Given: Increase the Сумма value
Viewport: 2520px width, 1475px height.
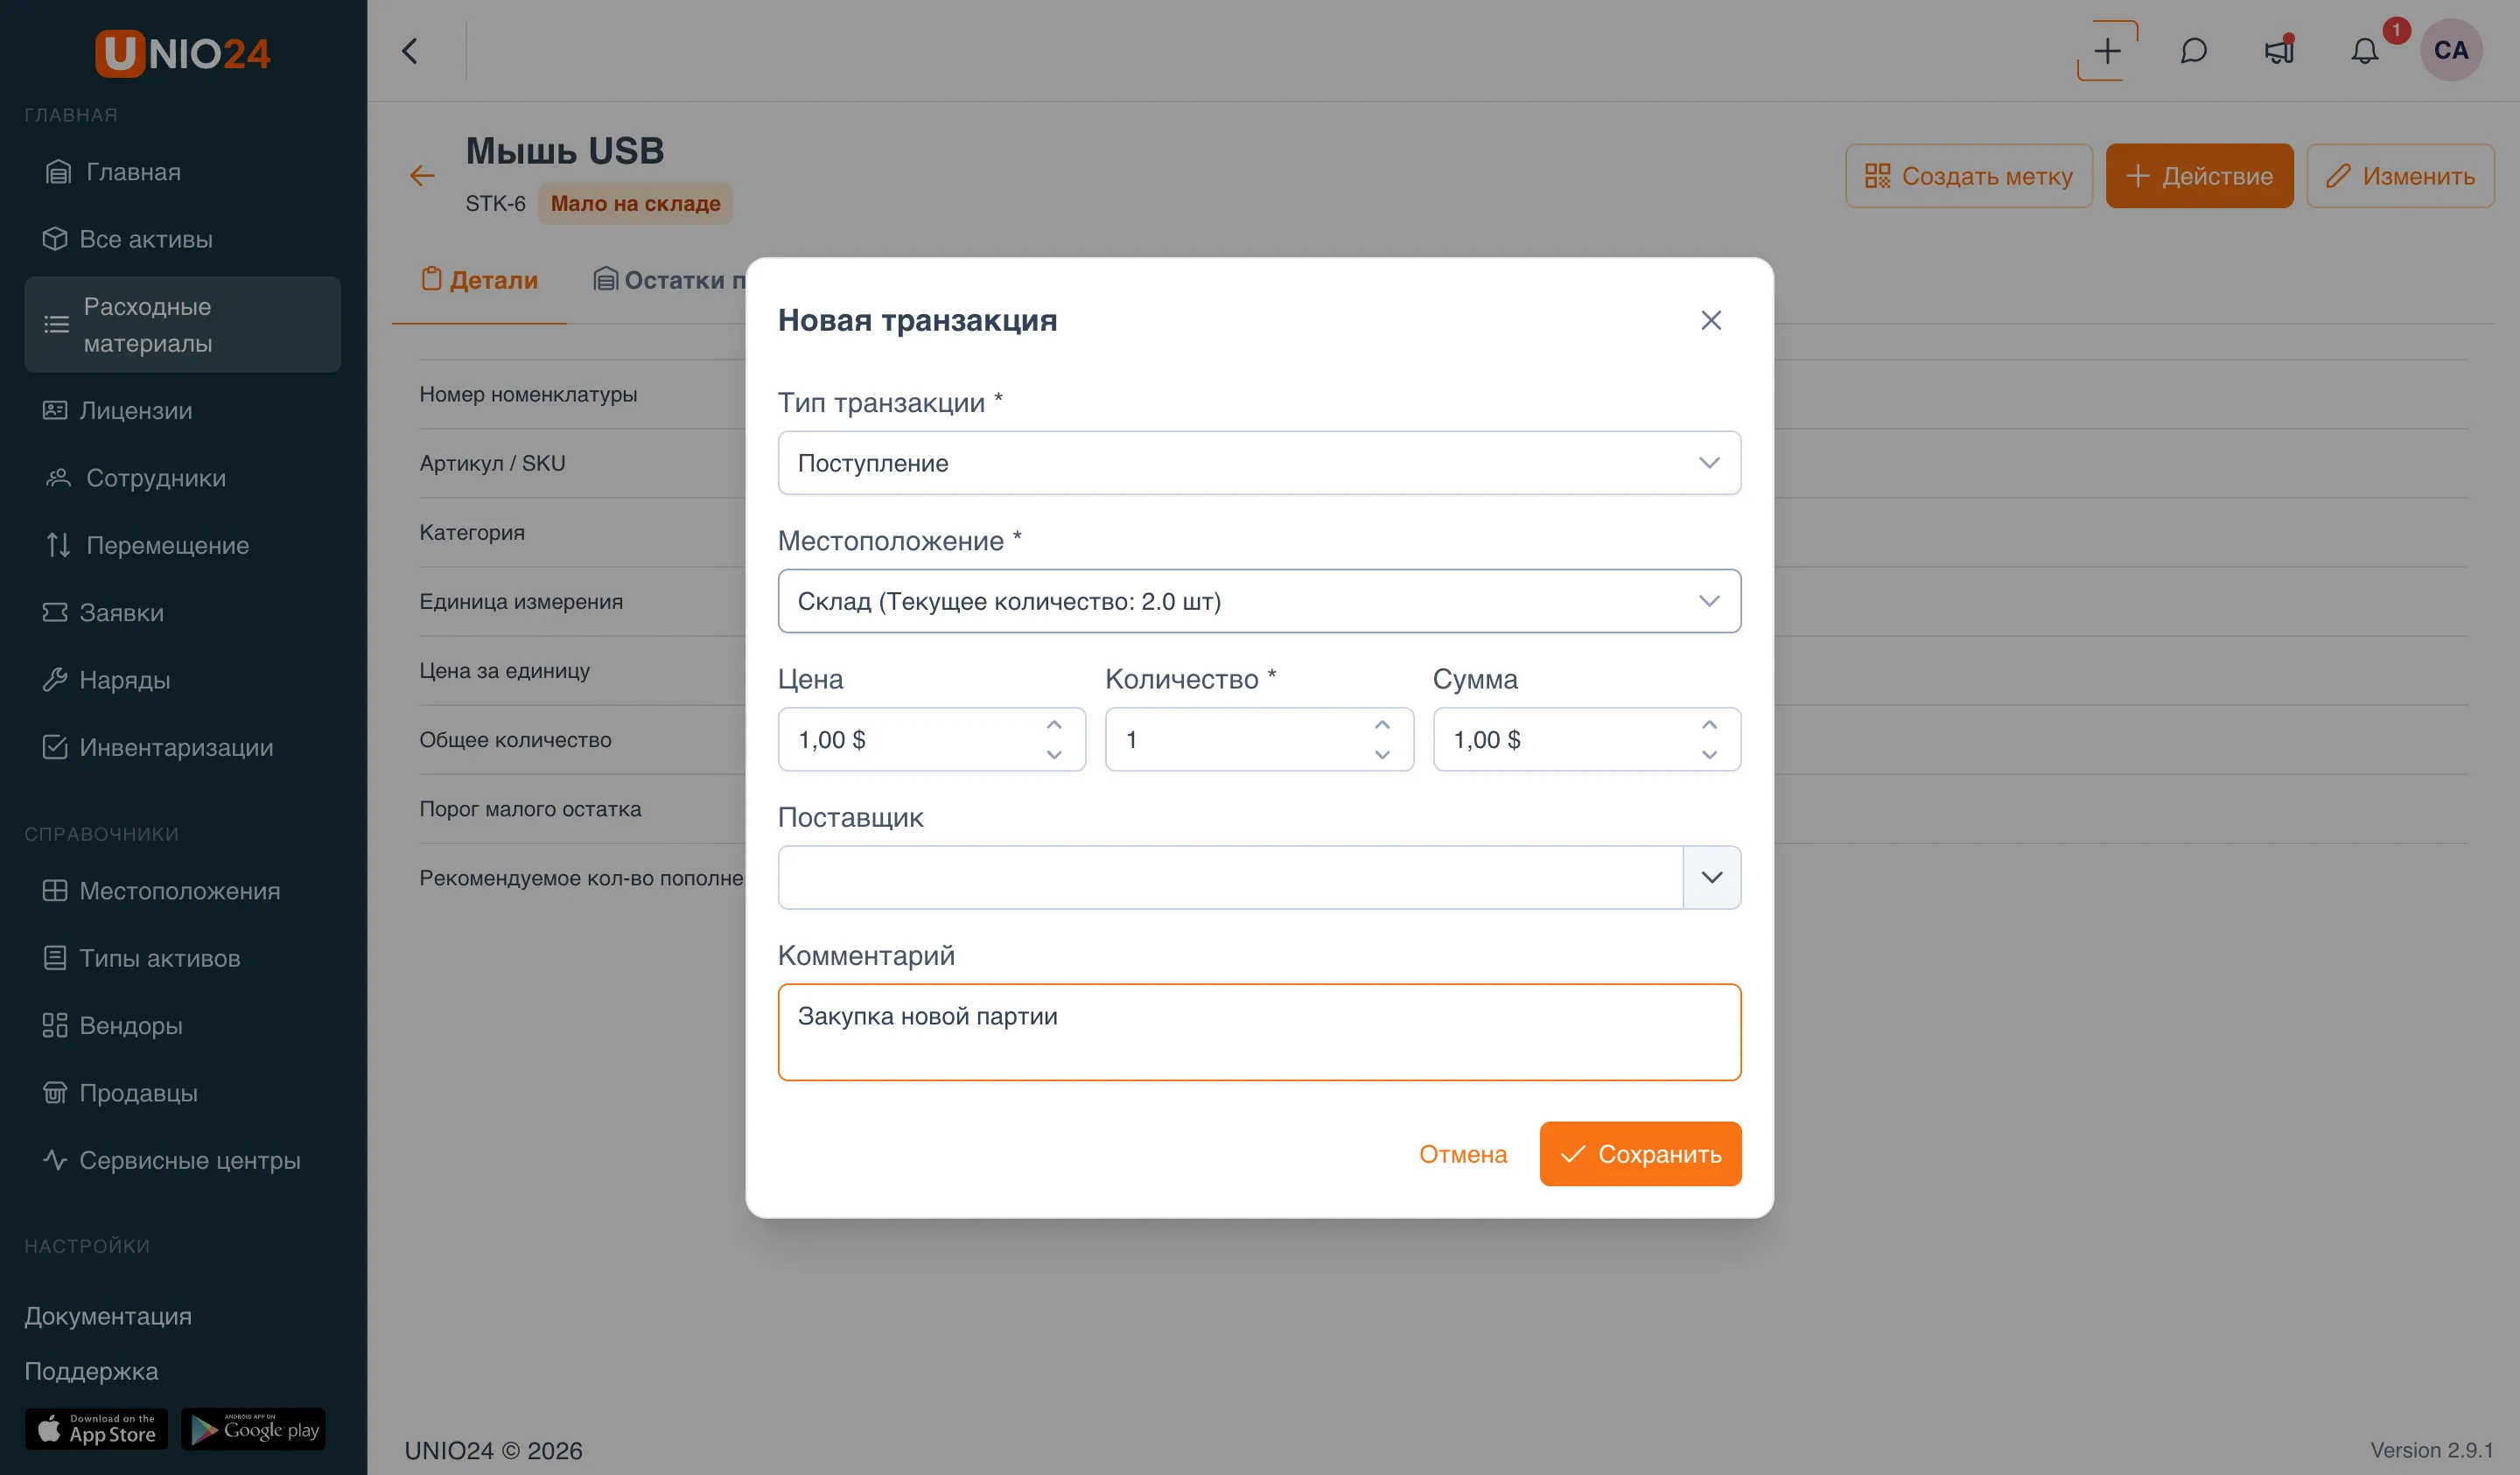Looking at the screenshot, I should pyautogui.click(x=1709, y=725).
